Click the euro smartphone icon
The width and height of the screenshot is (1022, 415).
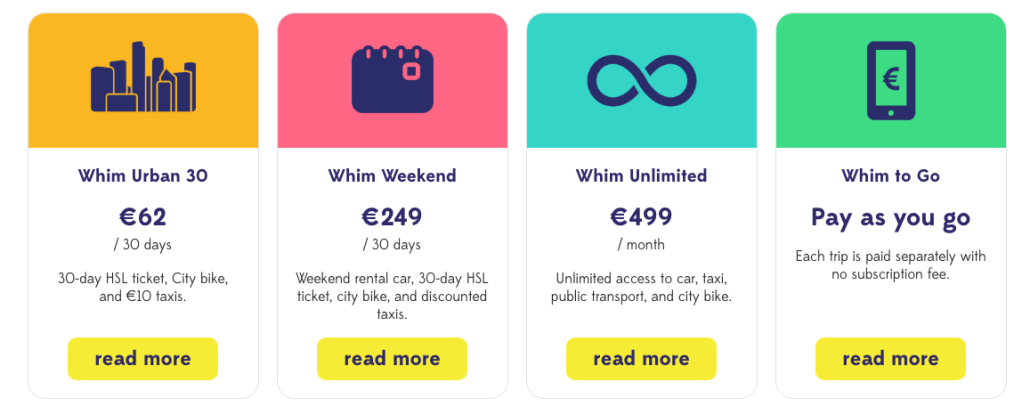(890, 79)
